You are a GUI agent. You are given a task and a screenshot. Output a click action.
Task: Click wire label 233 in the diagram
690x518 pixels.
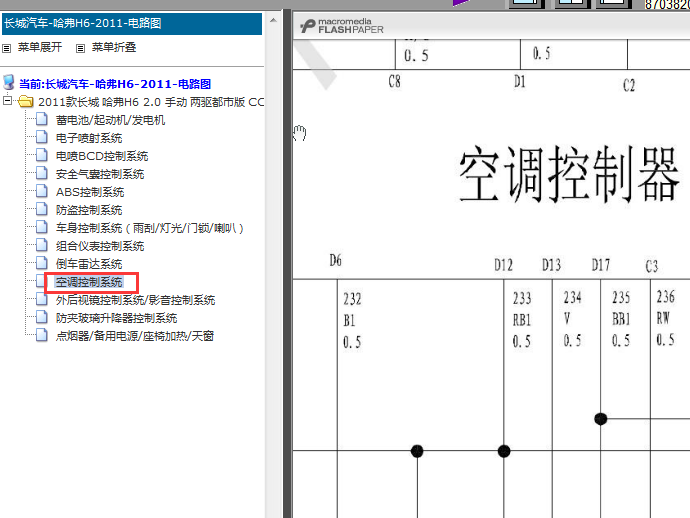pyautogui.click(x=522, y=298)
